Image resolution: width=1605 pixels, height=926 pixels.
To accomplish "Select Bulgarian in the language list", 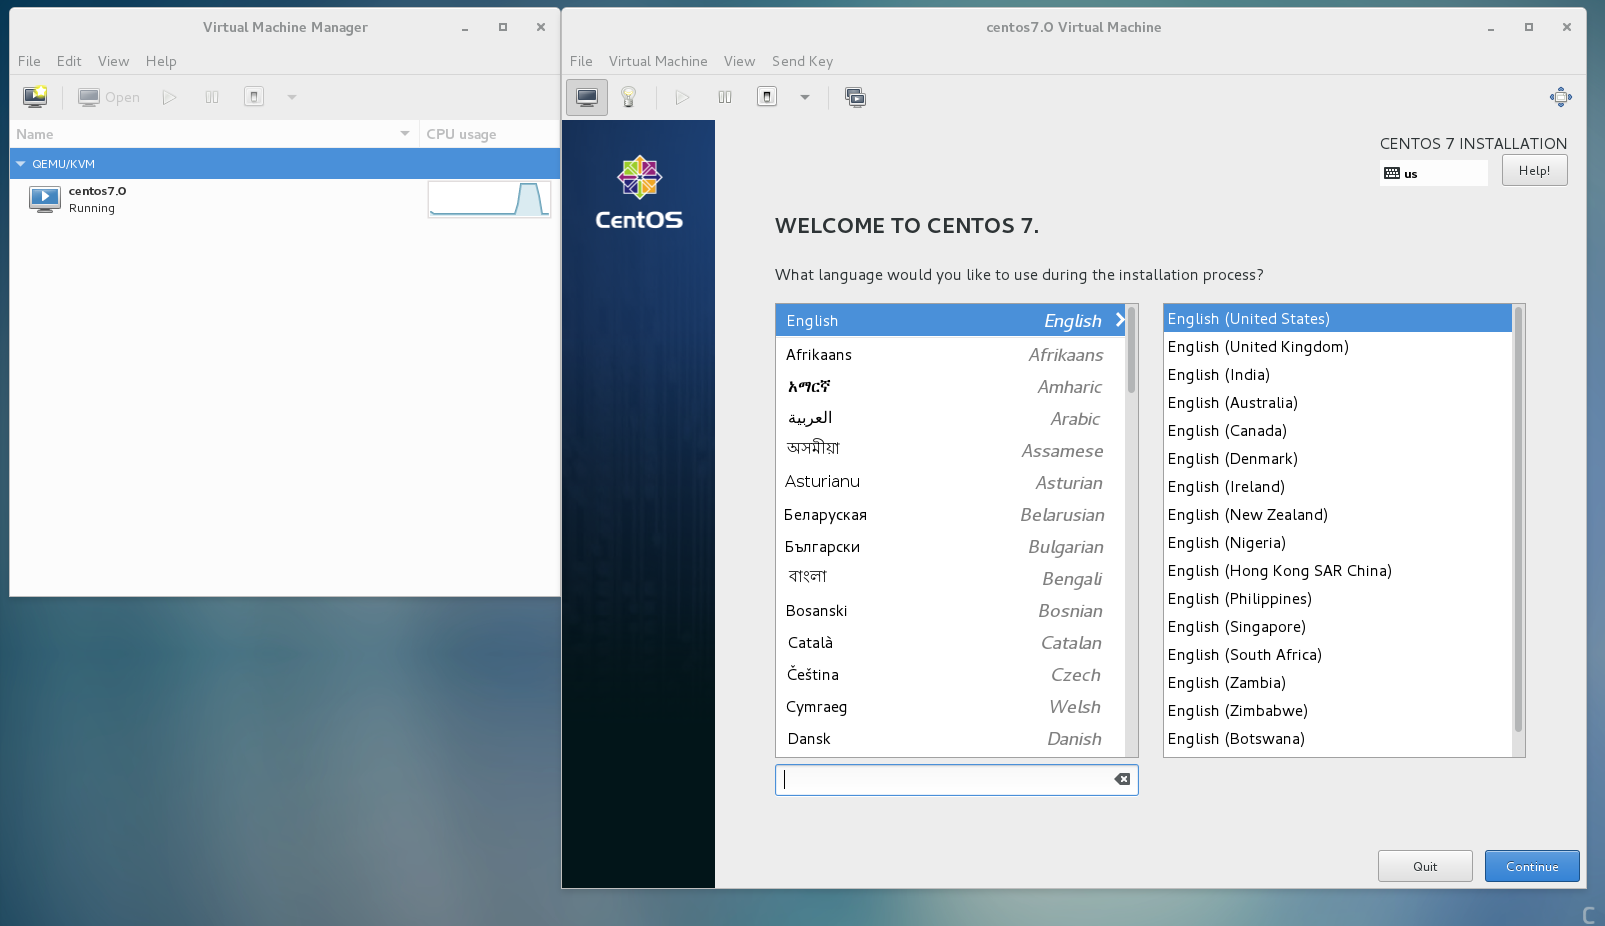I will 950,546.
